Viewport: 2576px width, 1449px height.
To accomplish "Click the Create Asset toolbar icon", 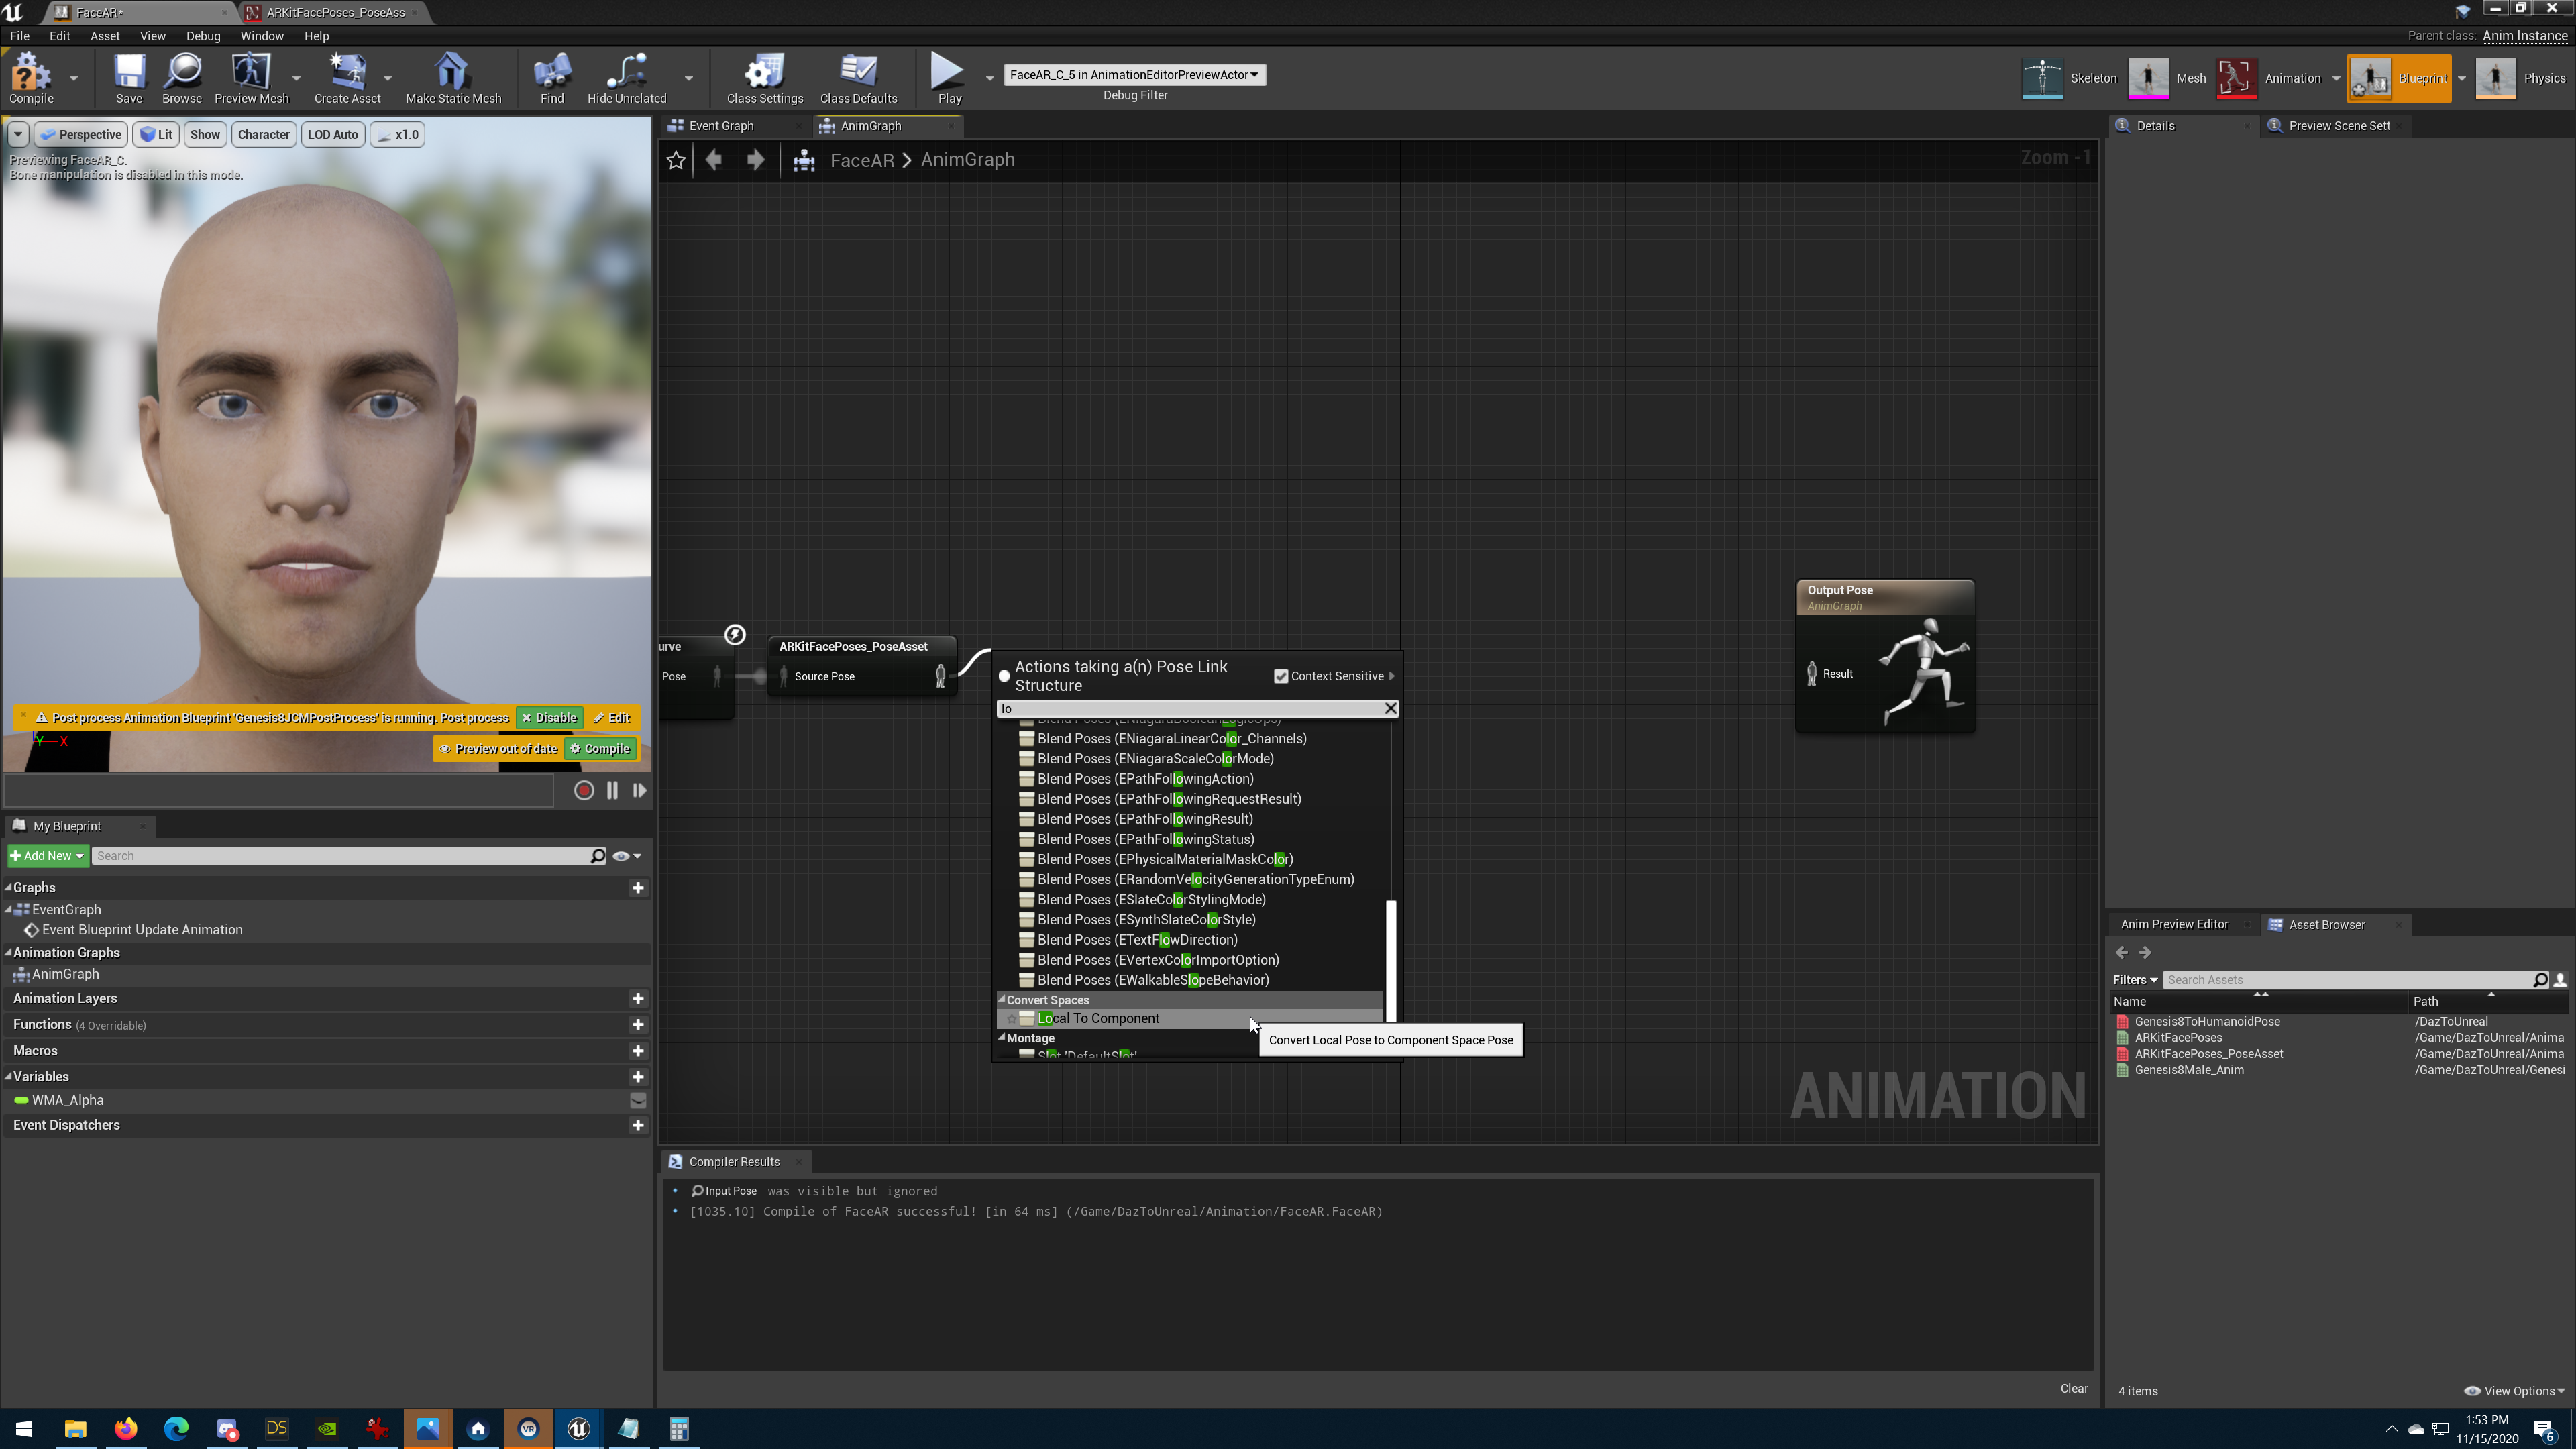I will coord(347,78).
